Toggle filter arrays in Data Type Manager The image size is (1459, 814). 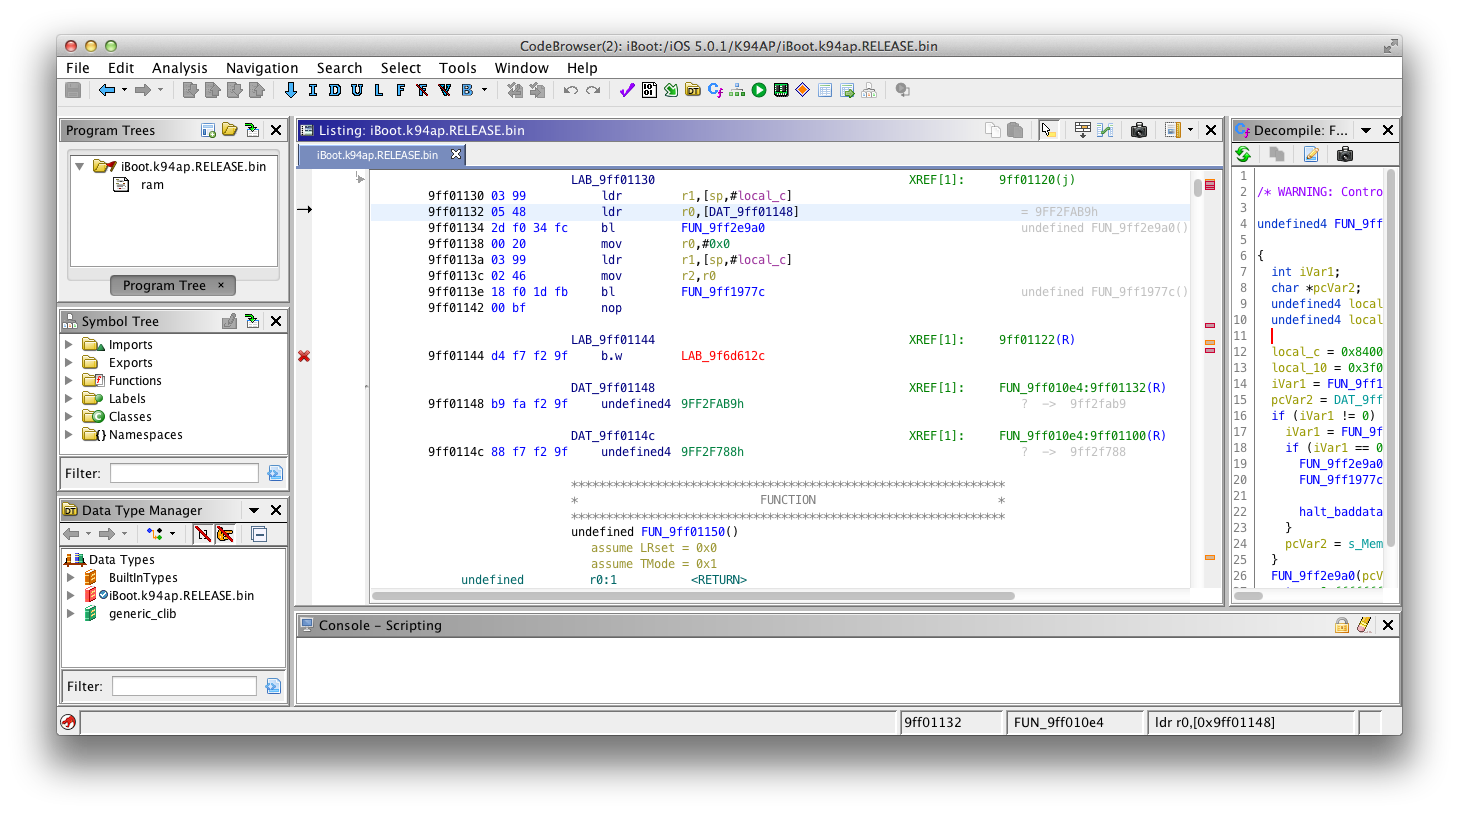click(x=203, y=534)
